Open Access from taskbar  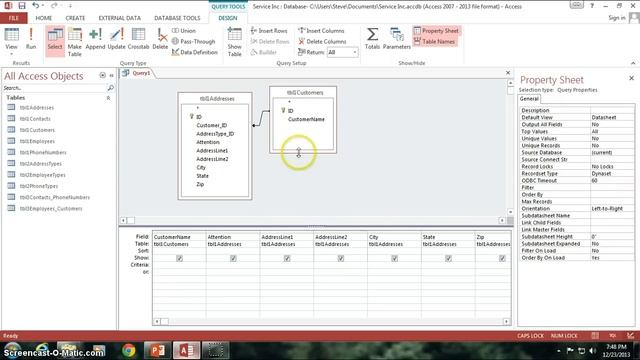(187, 351)
